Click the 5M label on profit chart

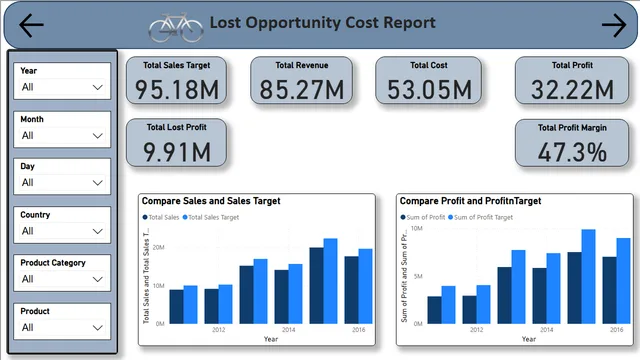[x=418, y=276]
